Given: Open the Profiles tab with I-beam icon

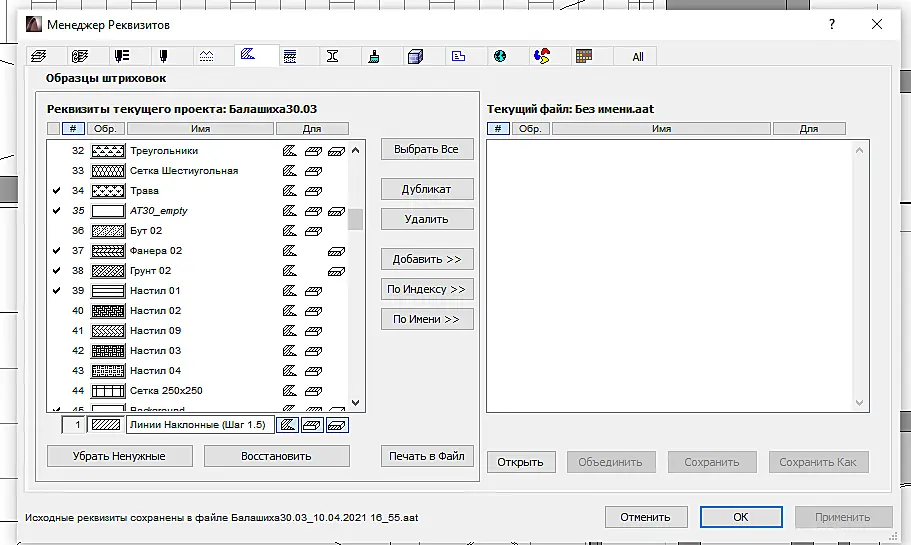Looking at the screenshot, I should 332,56.
